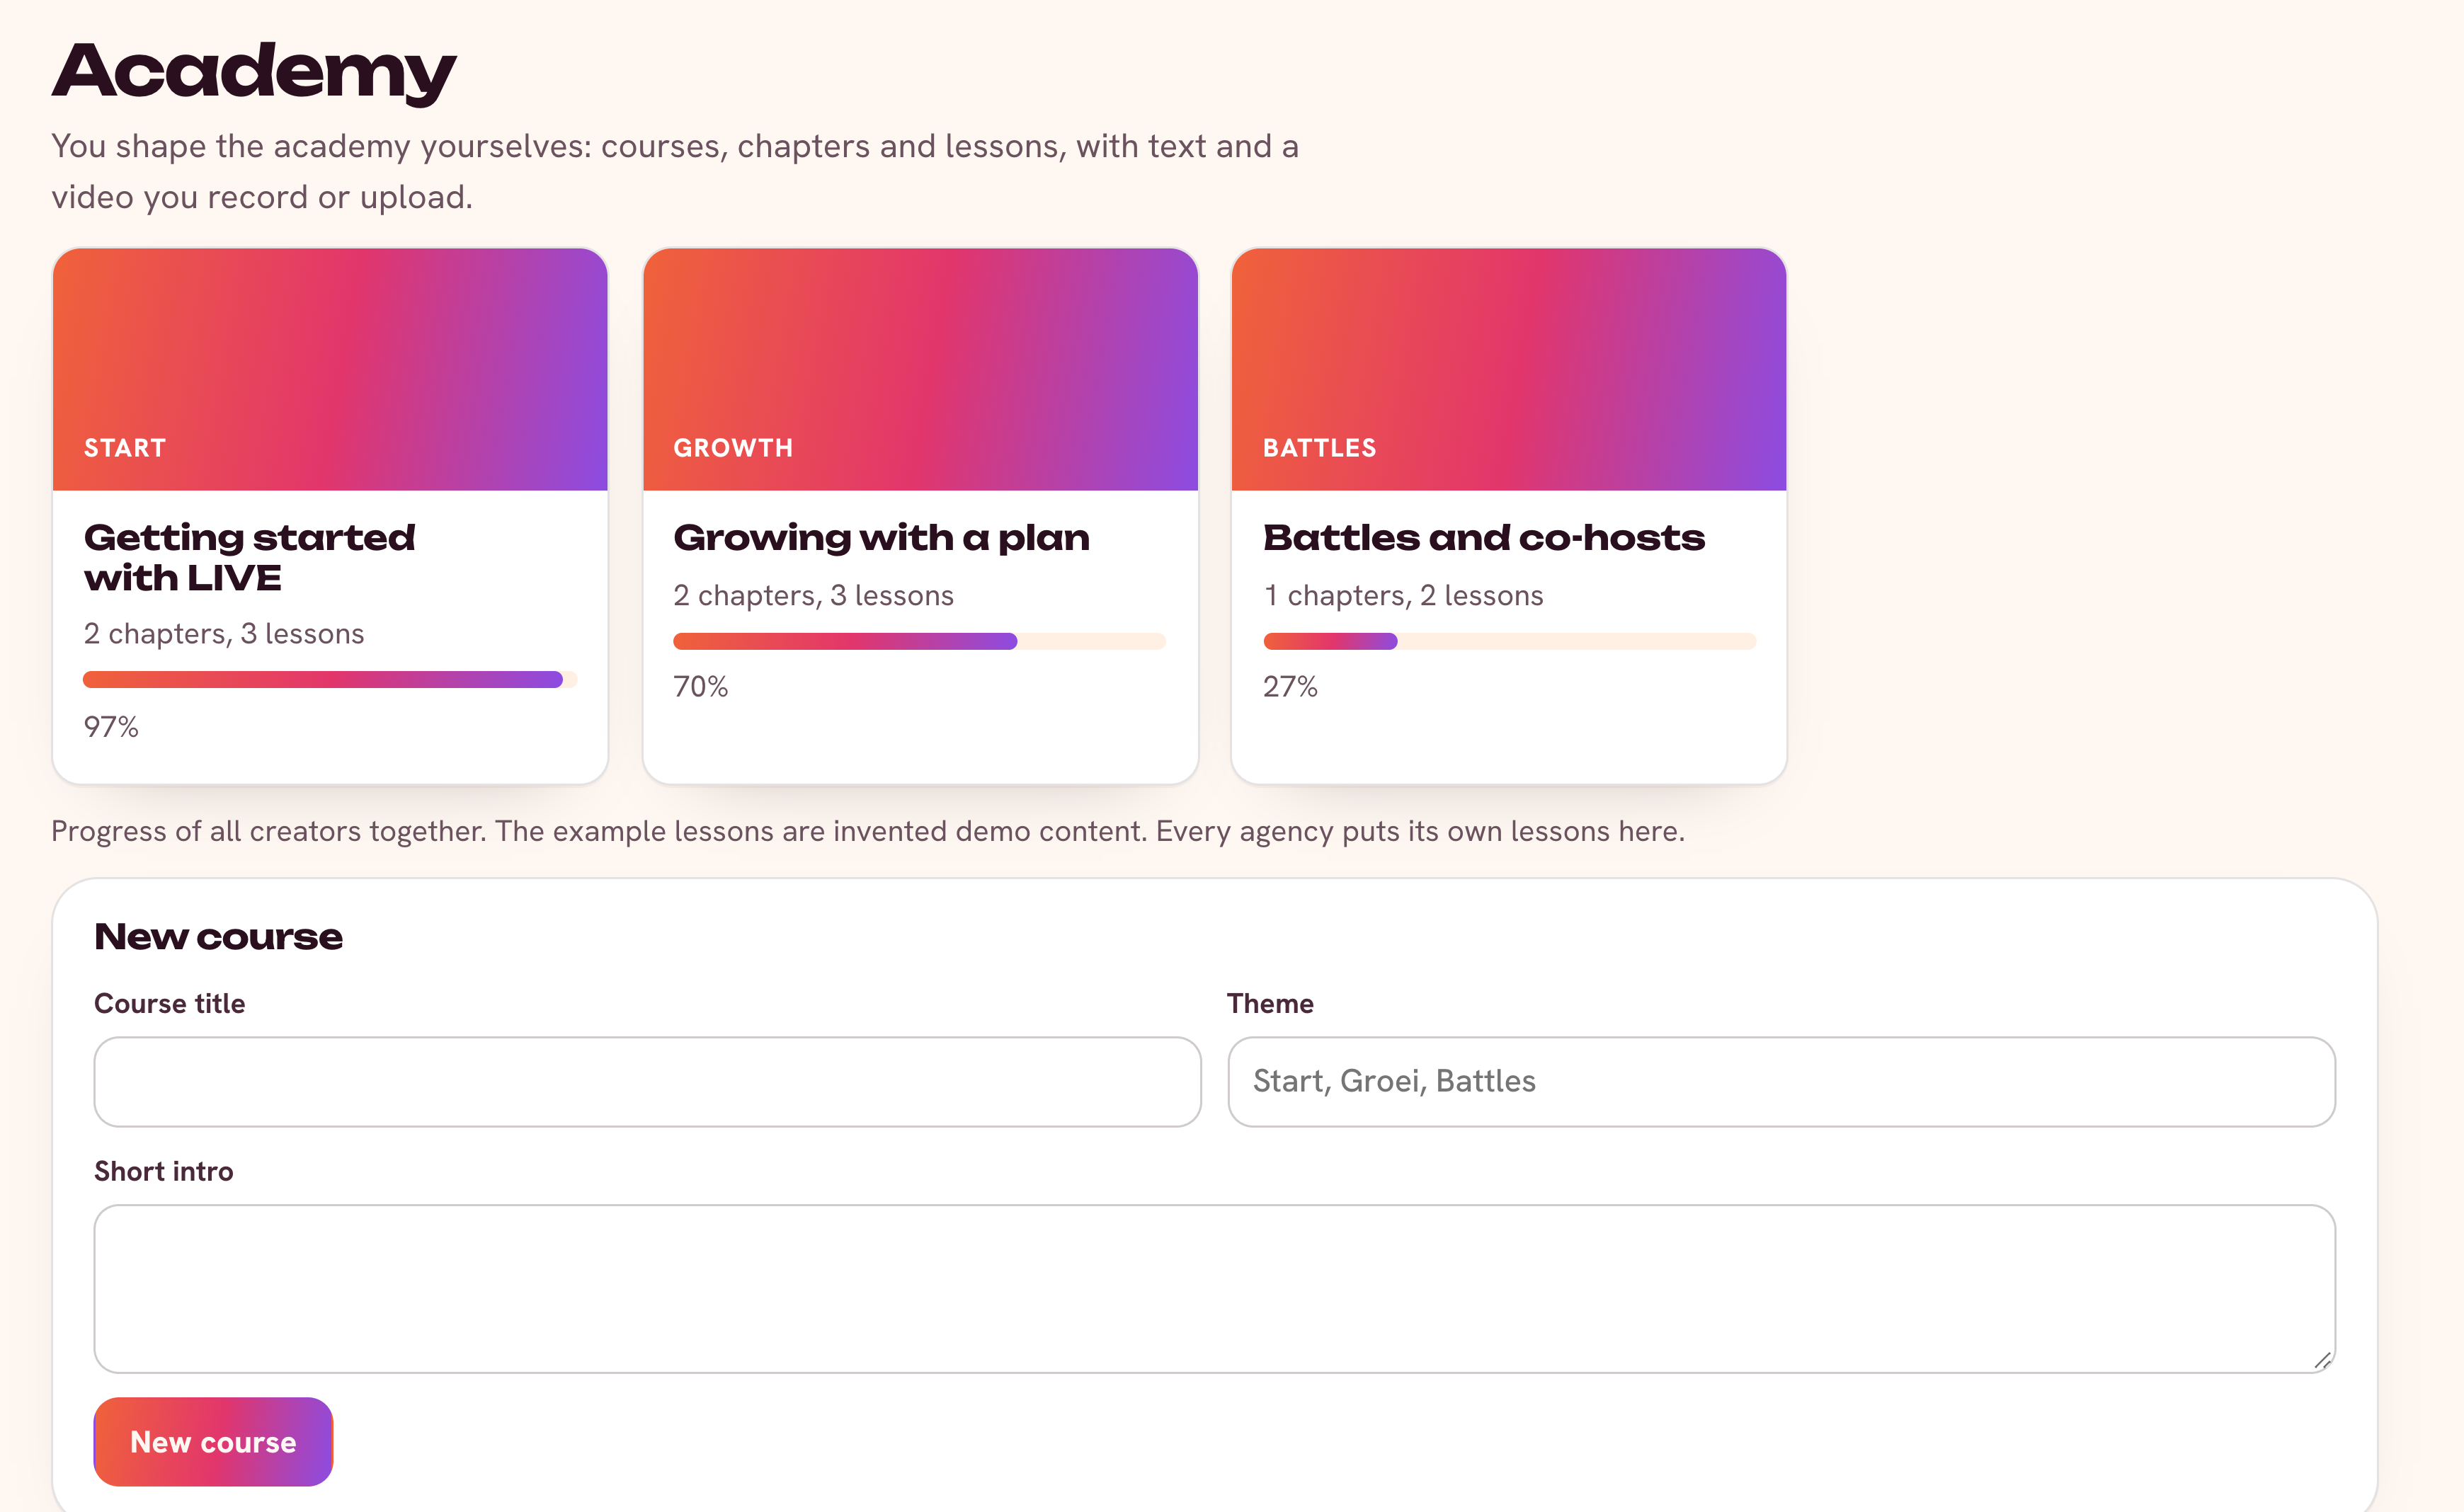Focus the Short intro text area

pyautogui.click(x=1214, y=1288)
